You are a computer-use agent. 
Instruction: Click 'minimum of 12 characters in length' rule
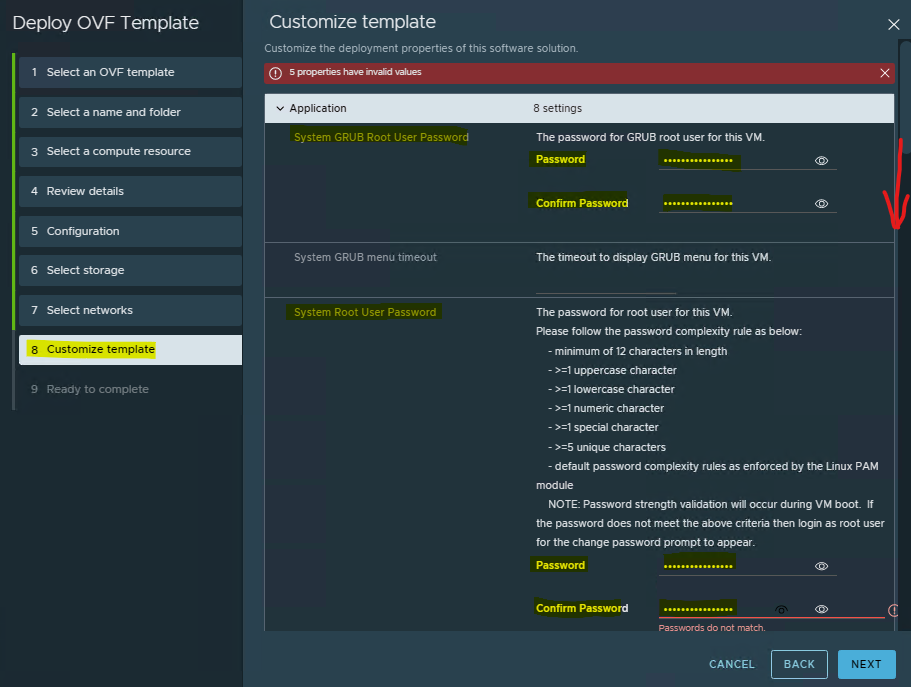(640, 351)
